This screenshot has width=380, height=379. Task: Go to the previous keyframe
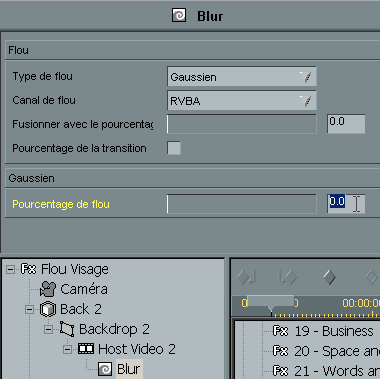(x=246, y=277)
